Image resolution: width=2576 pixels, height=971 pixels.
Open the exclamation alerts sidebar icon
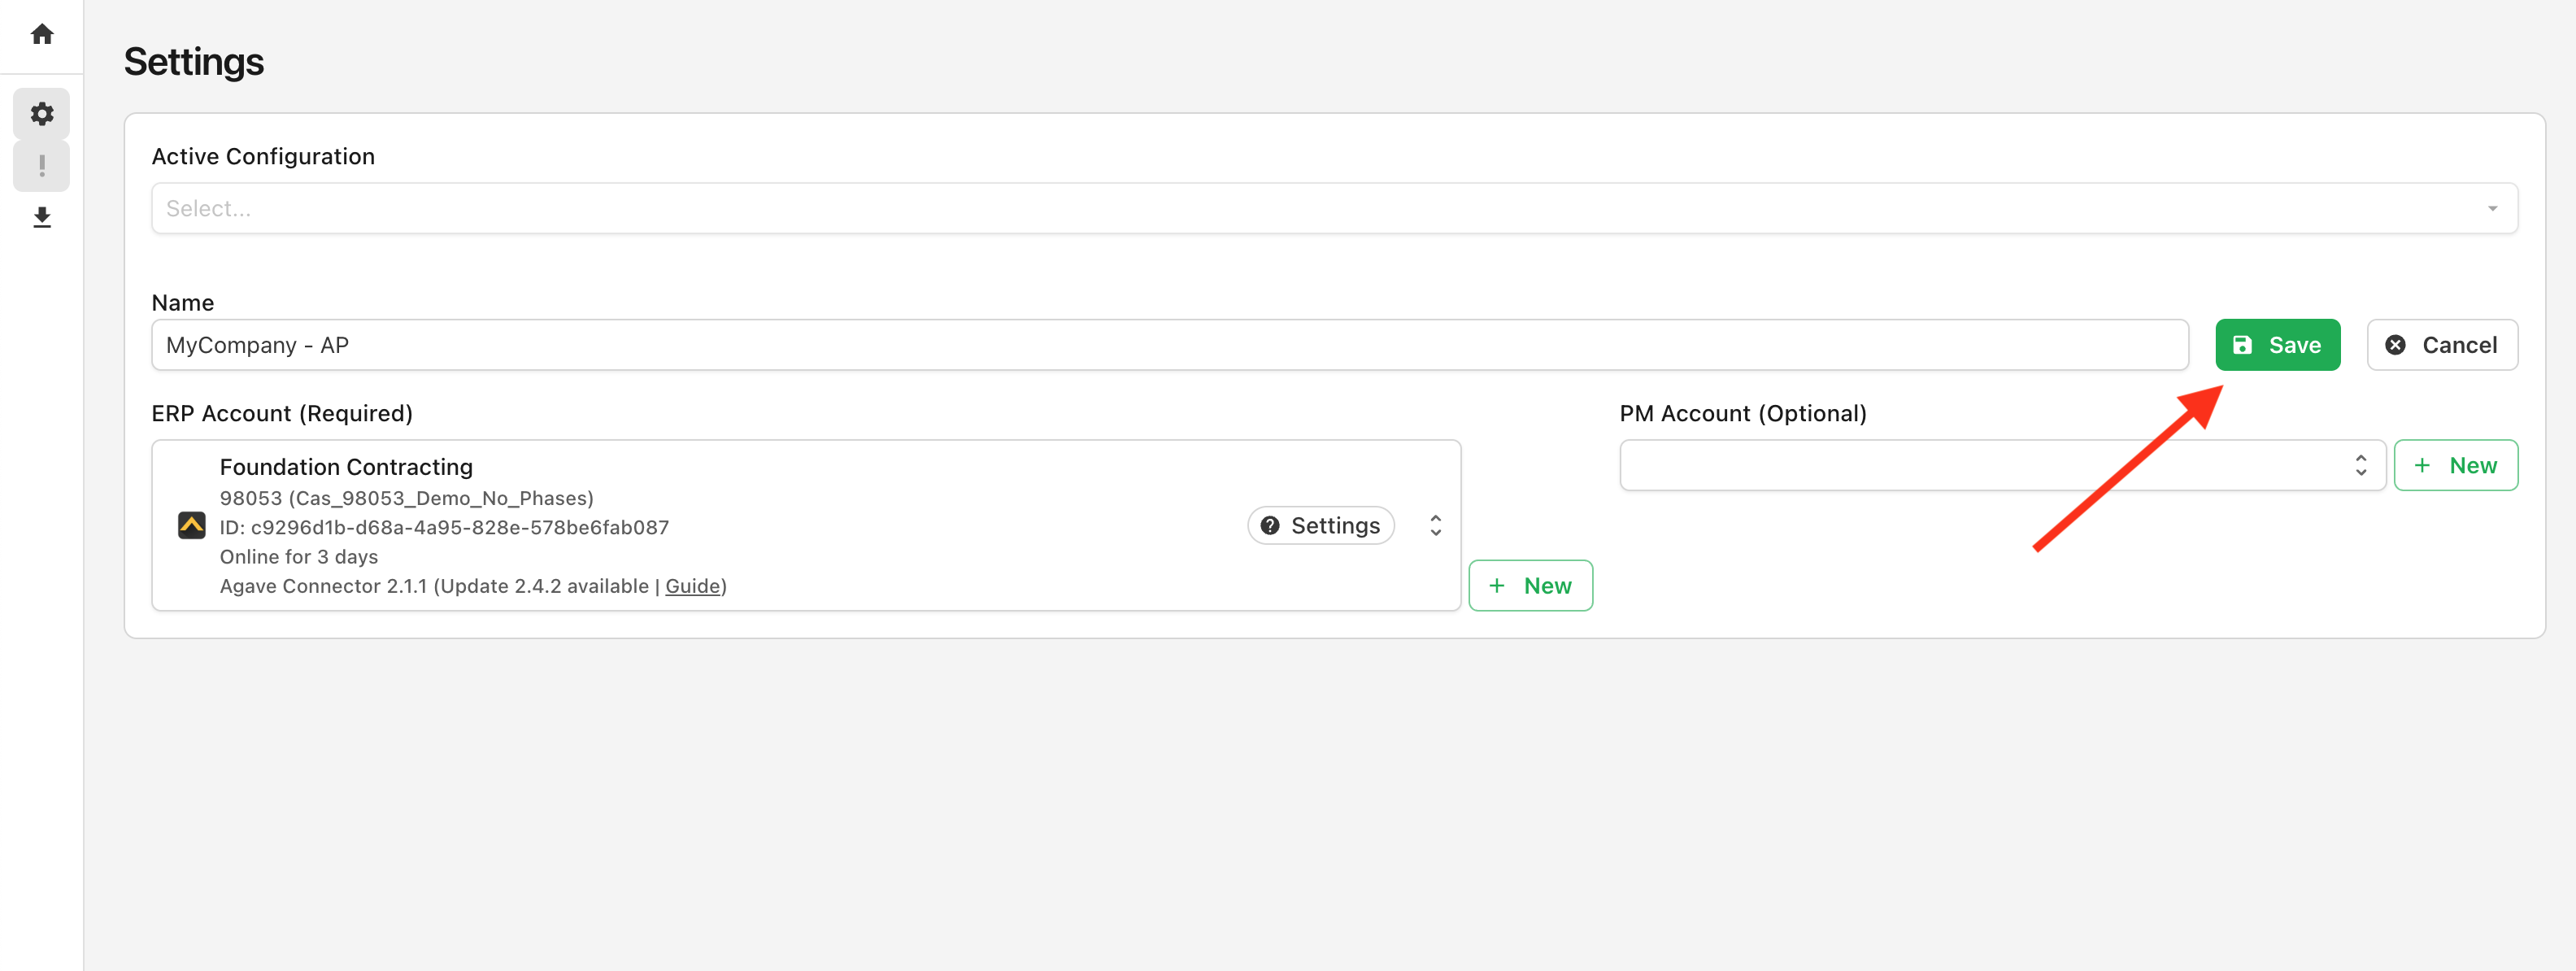point(42,166)
